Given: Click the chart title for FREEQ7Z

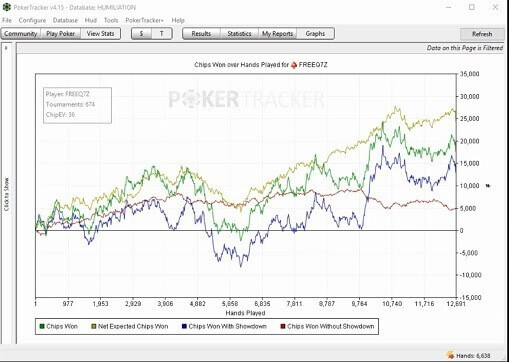Looking at the screenshot, I should pos(261,65).
